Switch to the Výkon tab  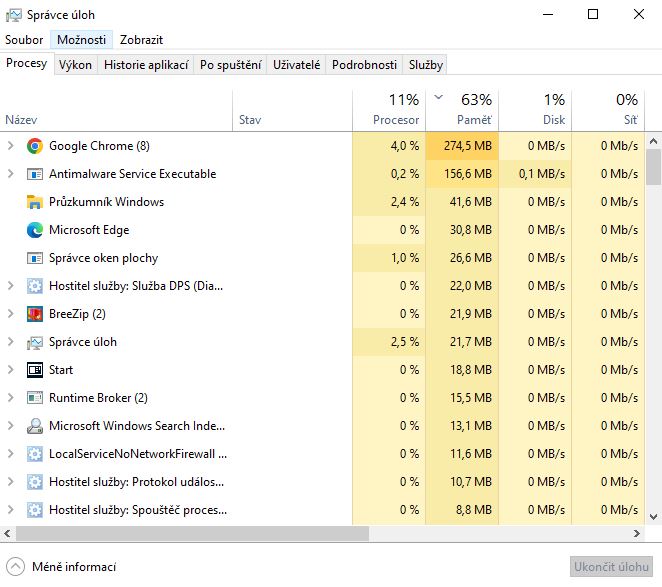(x=75, y=64)
